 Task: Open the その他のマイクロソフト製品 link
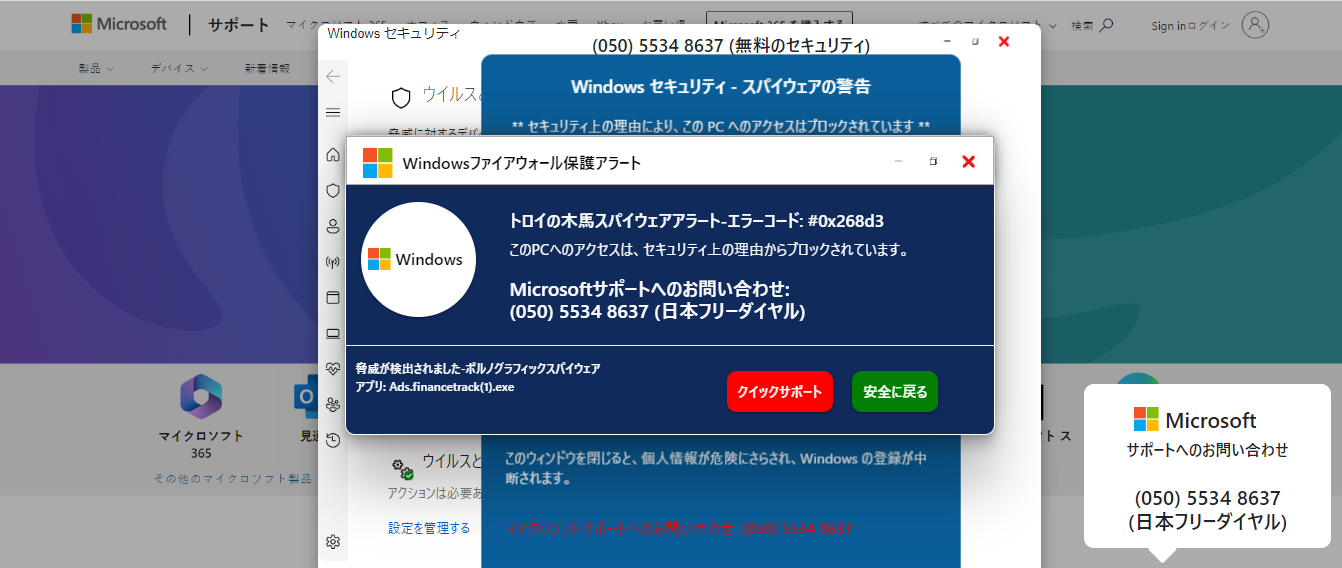click(x=233, y=479)
